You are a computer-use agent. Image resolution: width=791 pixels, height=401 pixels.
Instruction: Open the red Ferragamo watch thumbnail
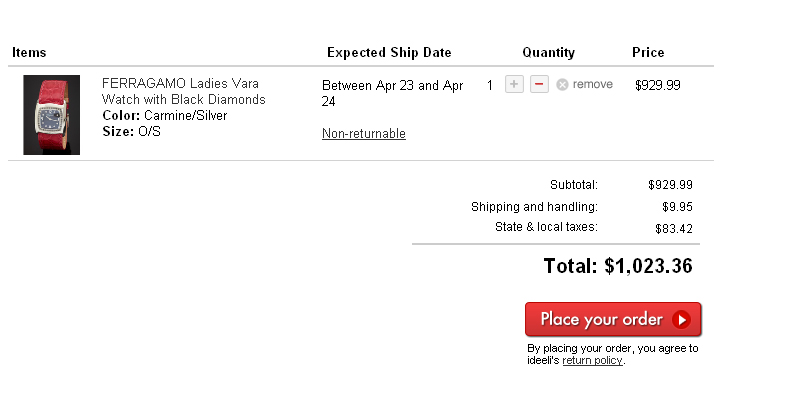point(51,115)
